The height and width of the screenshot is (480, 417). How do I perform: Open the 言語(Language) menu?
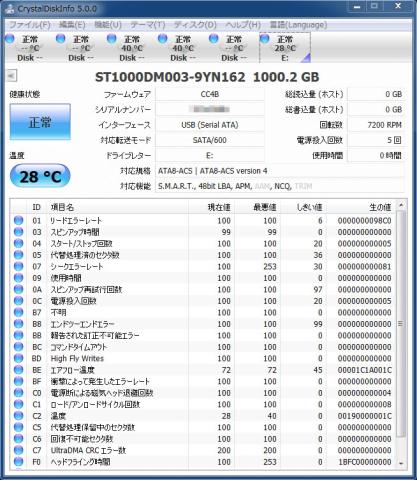coord(298,25)
